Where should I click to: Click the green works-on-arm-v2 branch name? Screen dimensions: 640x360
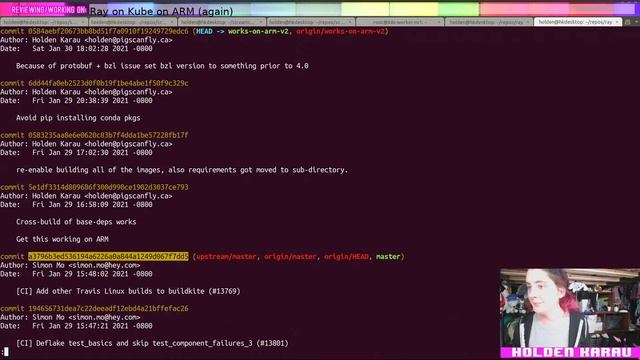click(x=258, y=31)
